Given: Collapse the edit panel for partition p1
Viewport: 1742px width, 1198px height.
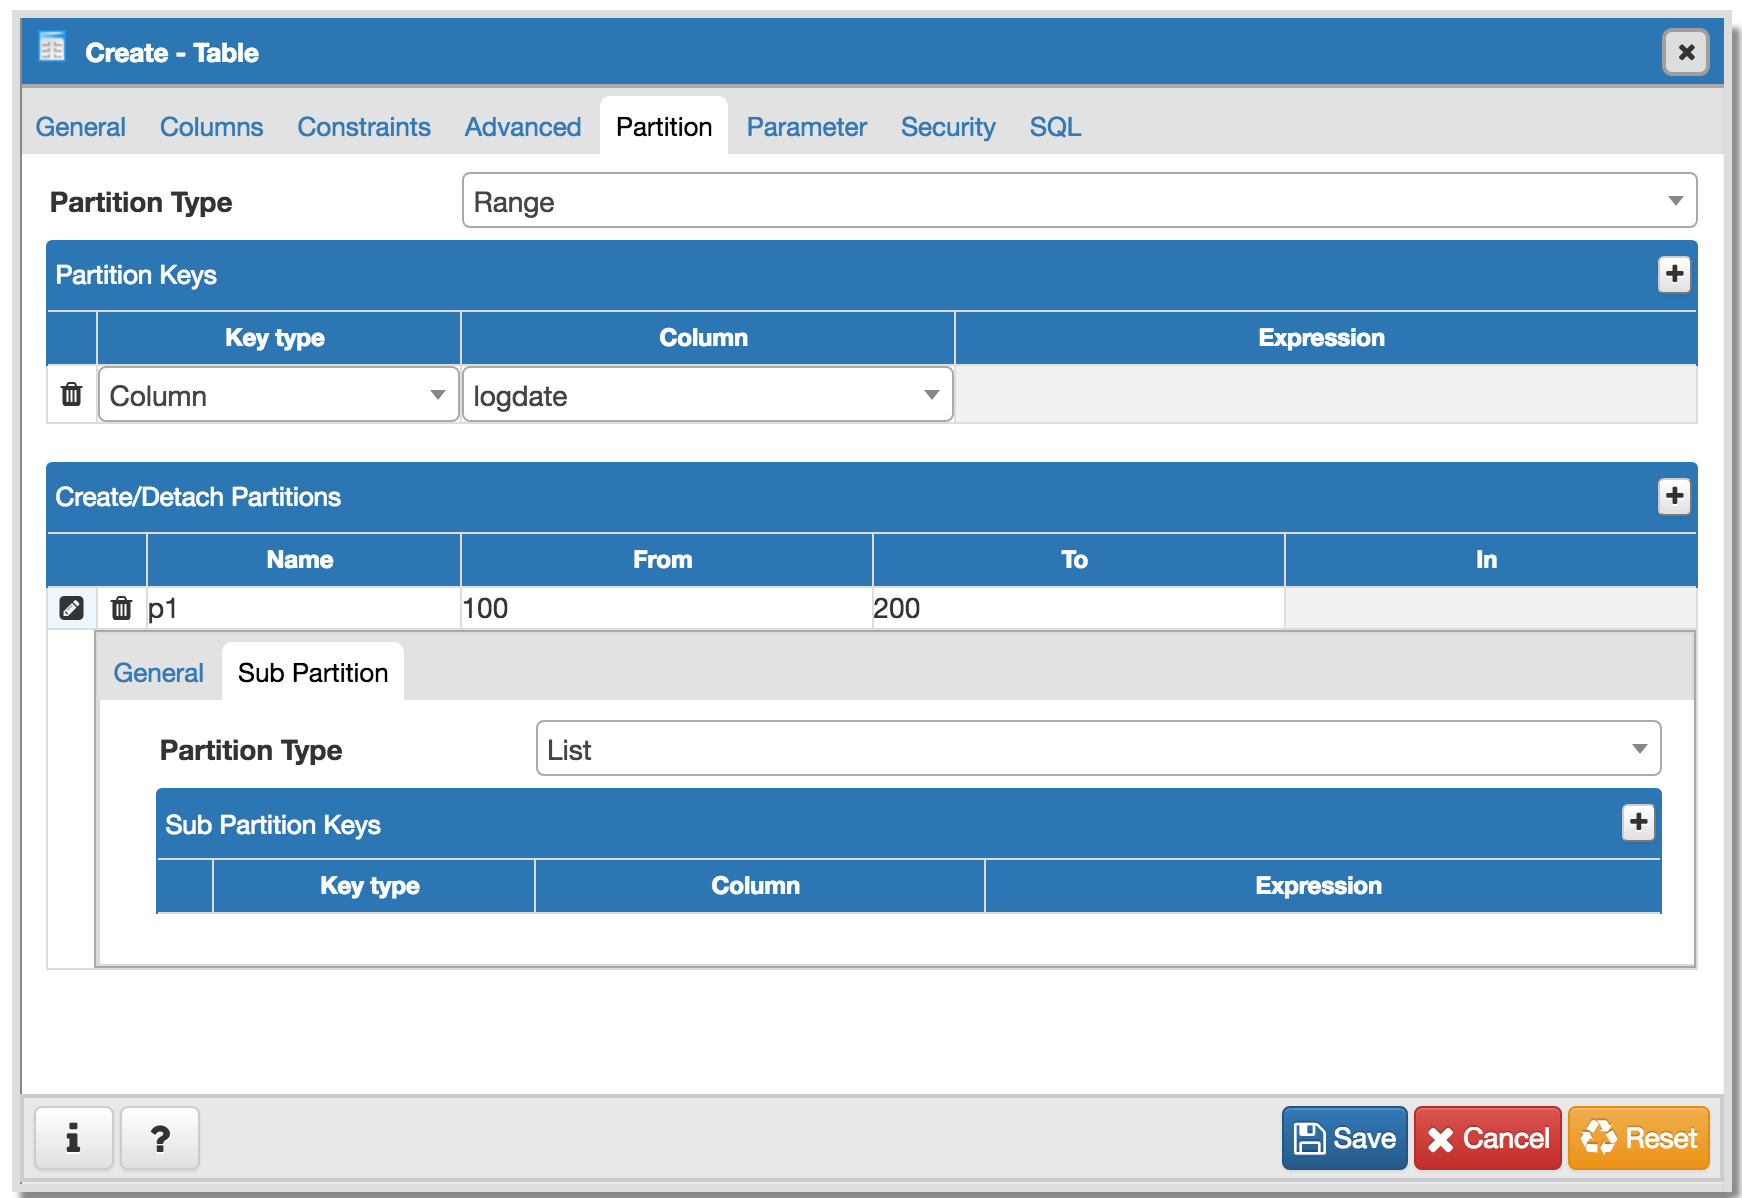Looking at the screenshot, I should (71, 608).
